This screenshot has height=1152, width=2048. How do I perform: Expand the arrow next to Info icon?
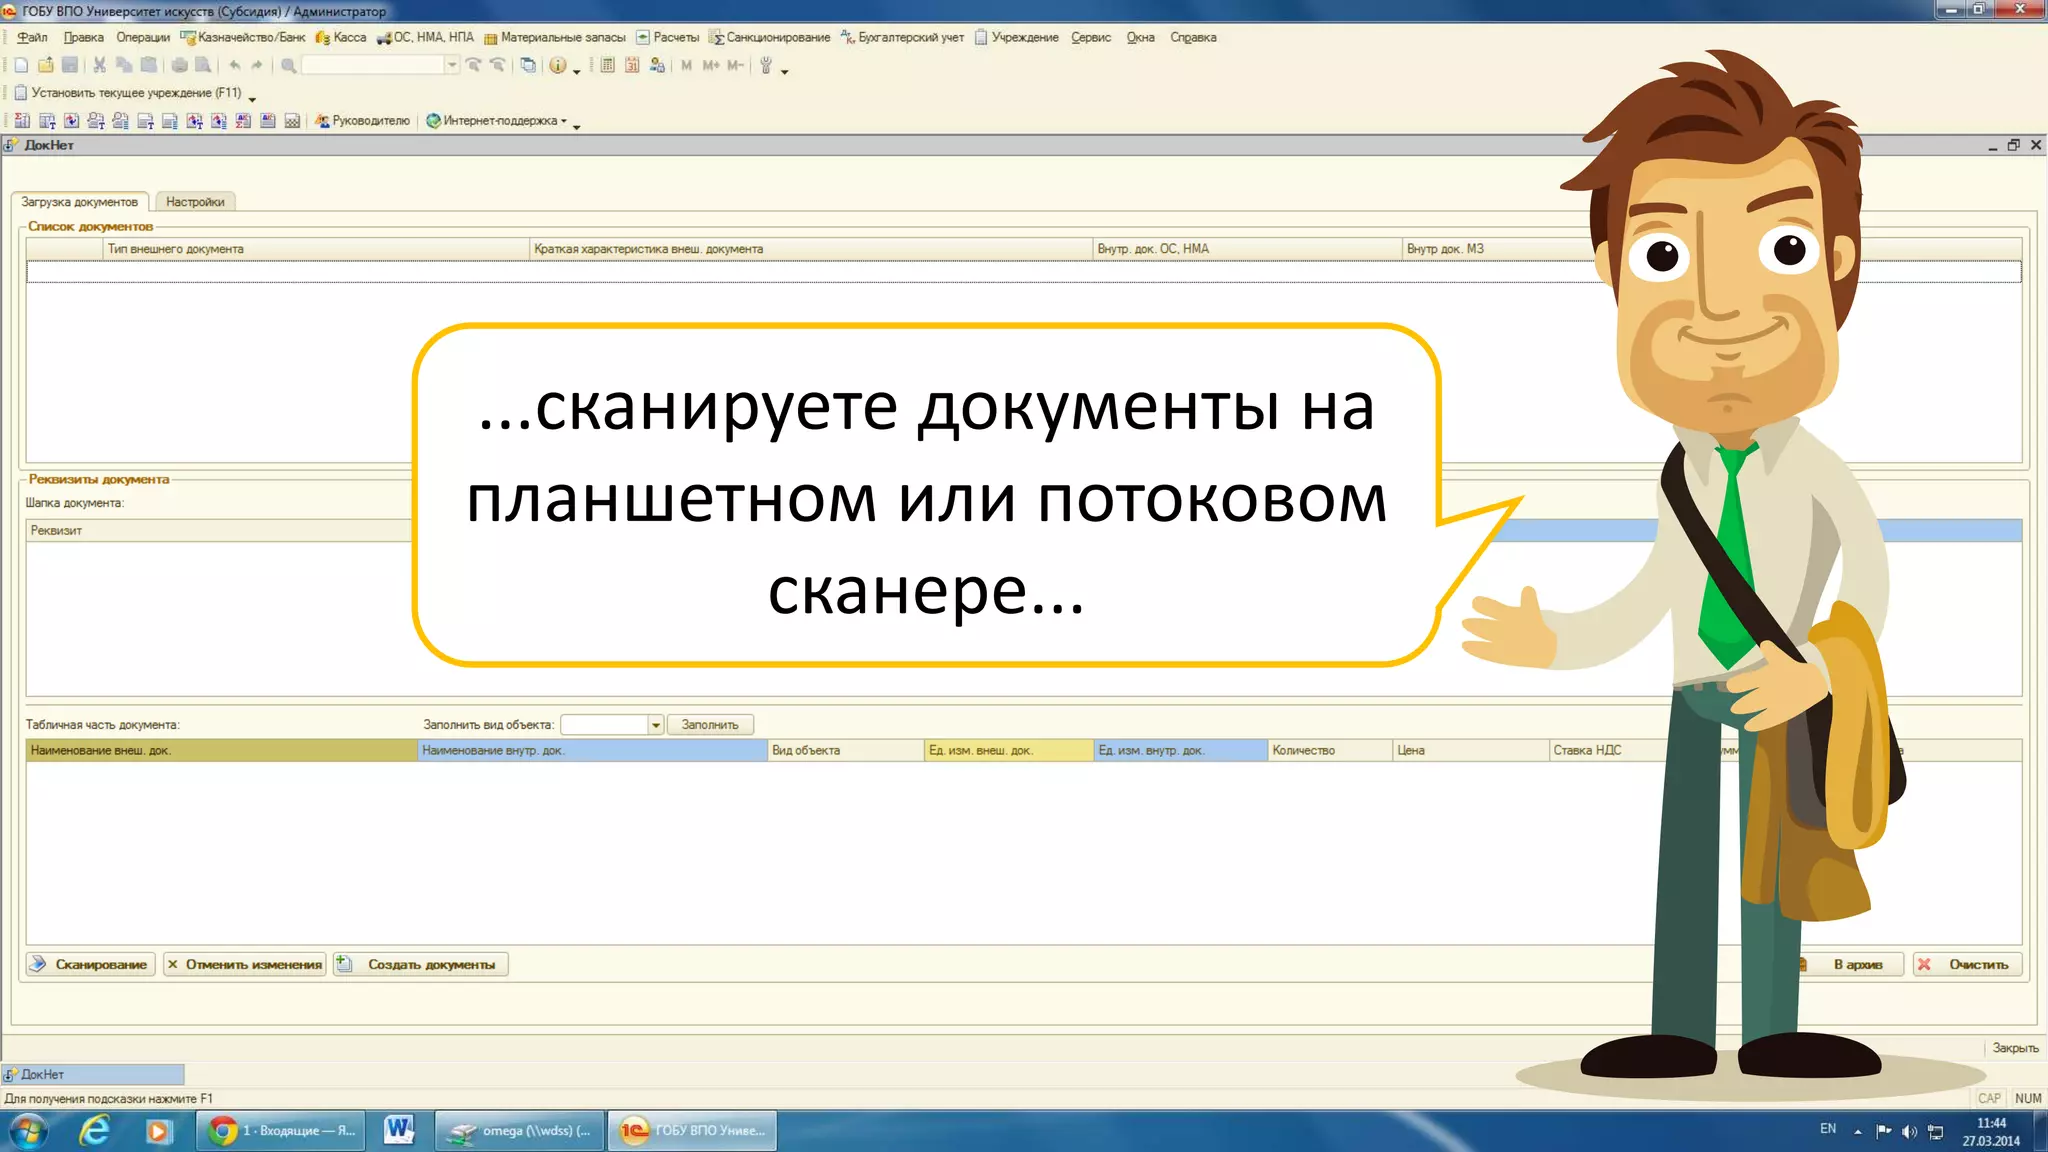pyautogui.click(x=577, y=71)
